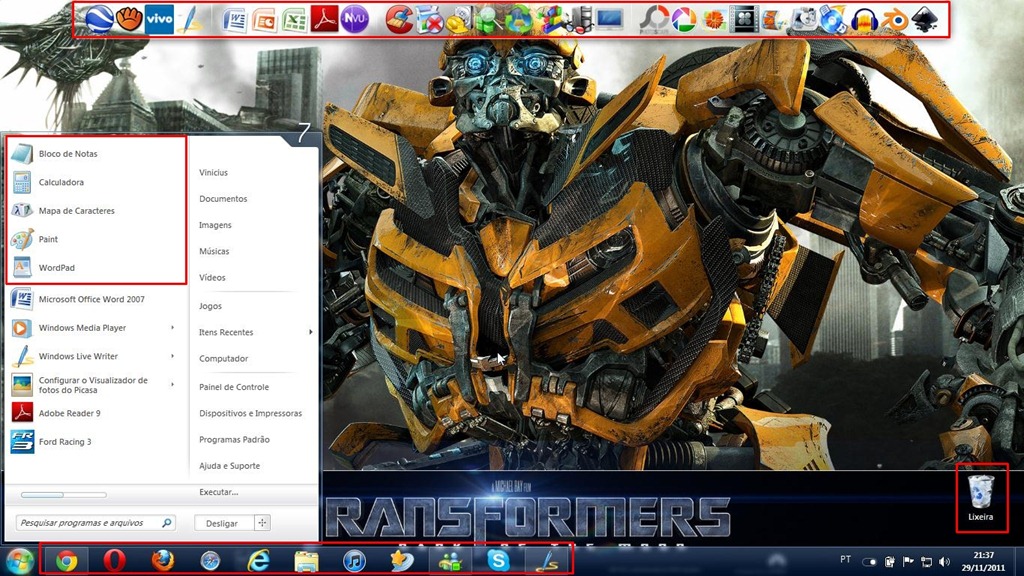Click the volume speaker tray icon
Viewport: 1024px width, 576px height.
point(944,562)
